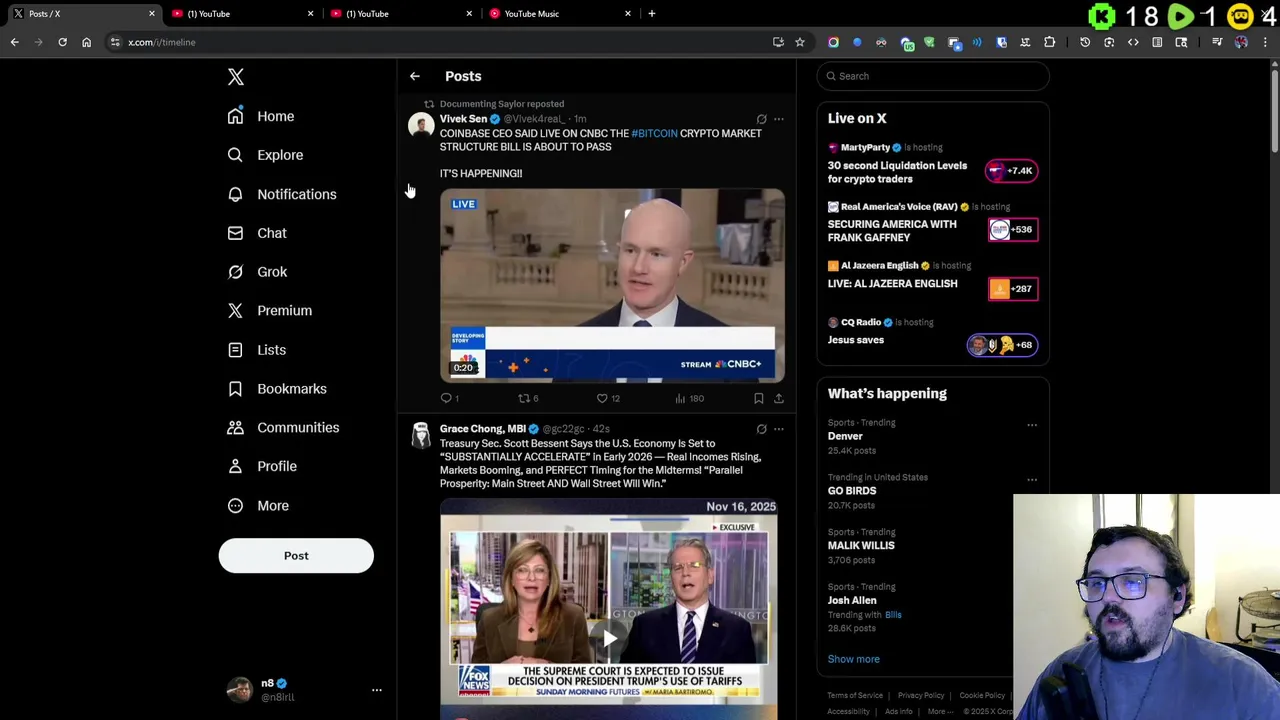Open Communities in the sidebar

click(283, 428)
